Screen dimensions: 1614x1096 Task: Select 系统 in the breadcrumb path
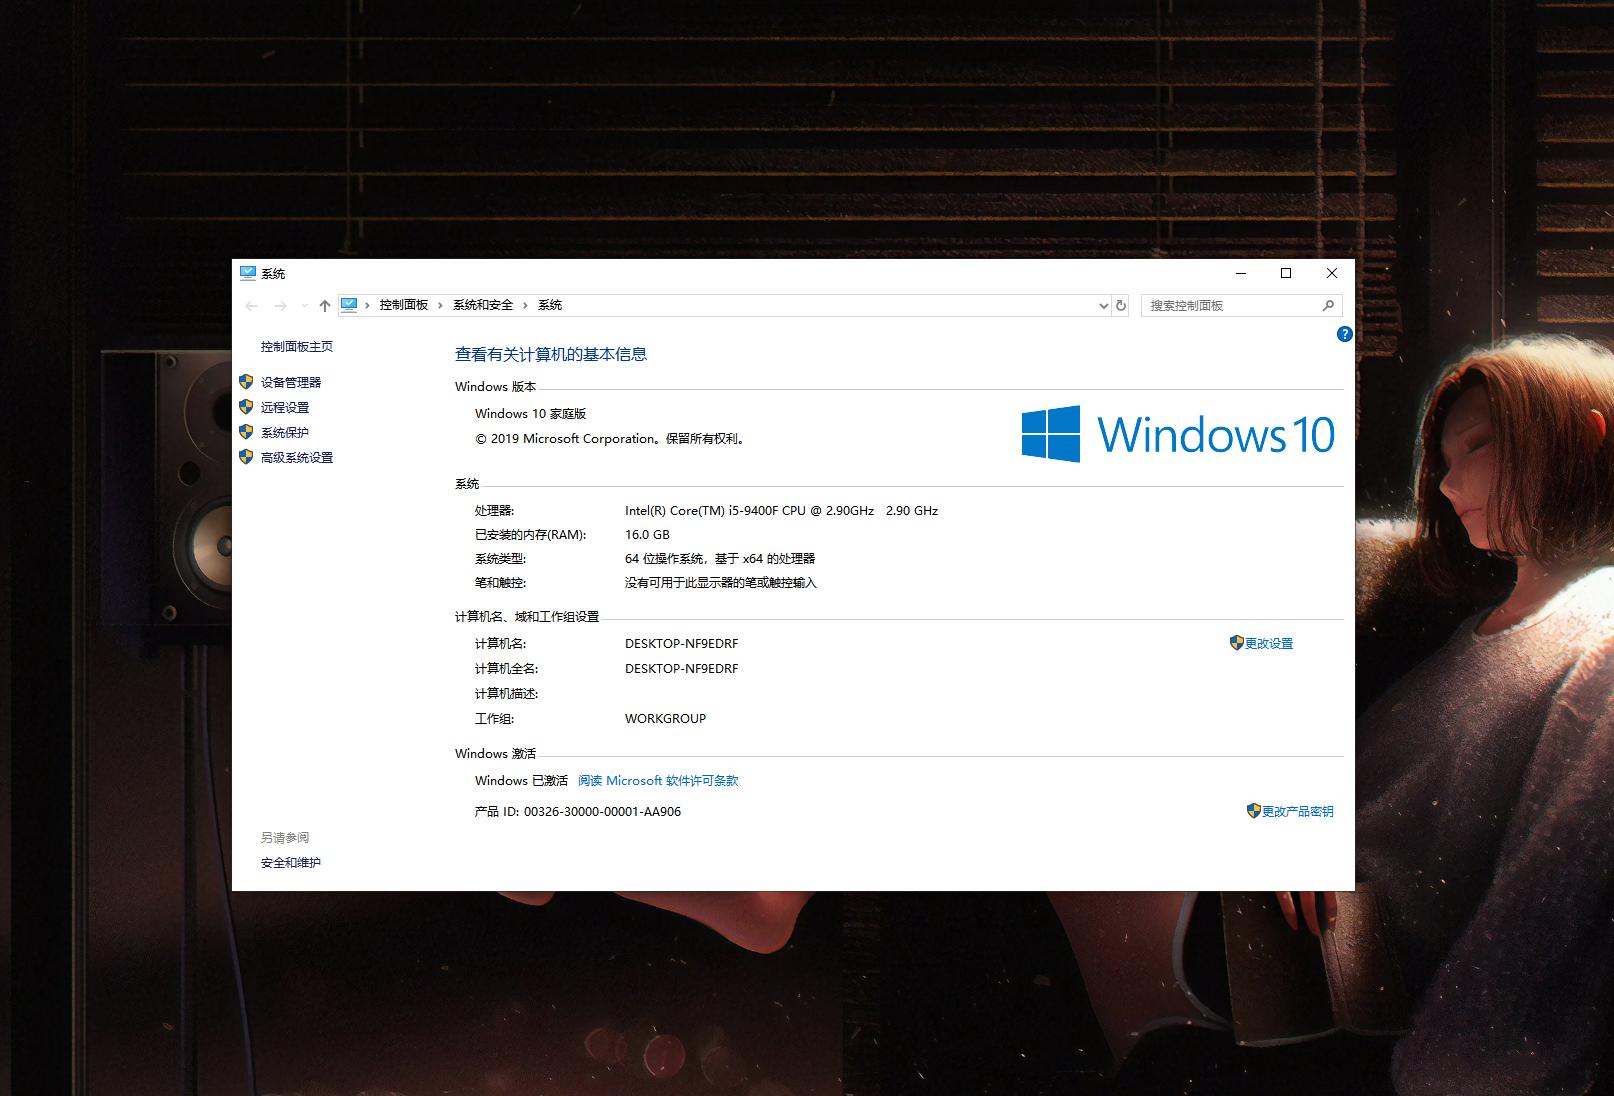pos(550,305)
